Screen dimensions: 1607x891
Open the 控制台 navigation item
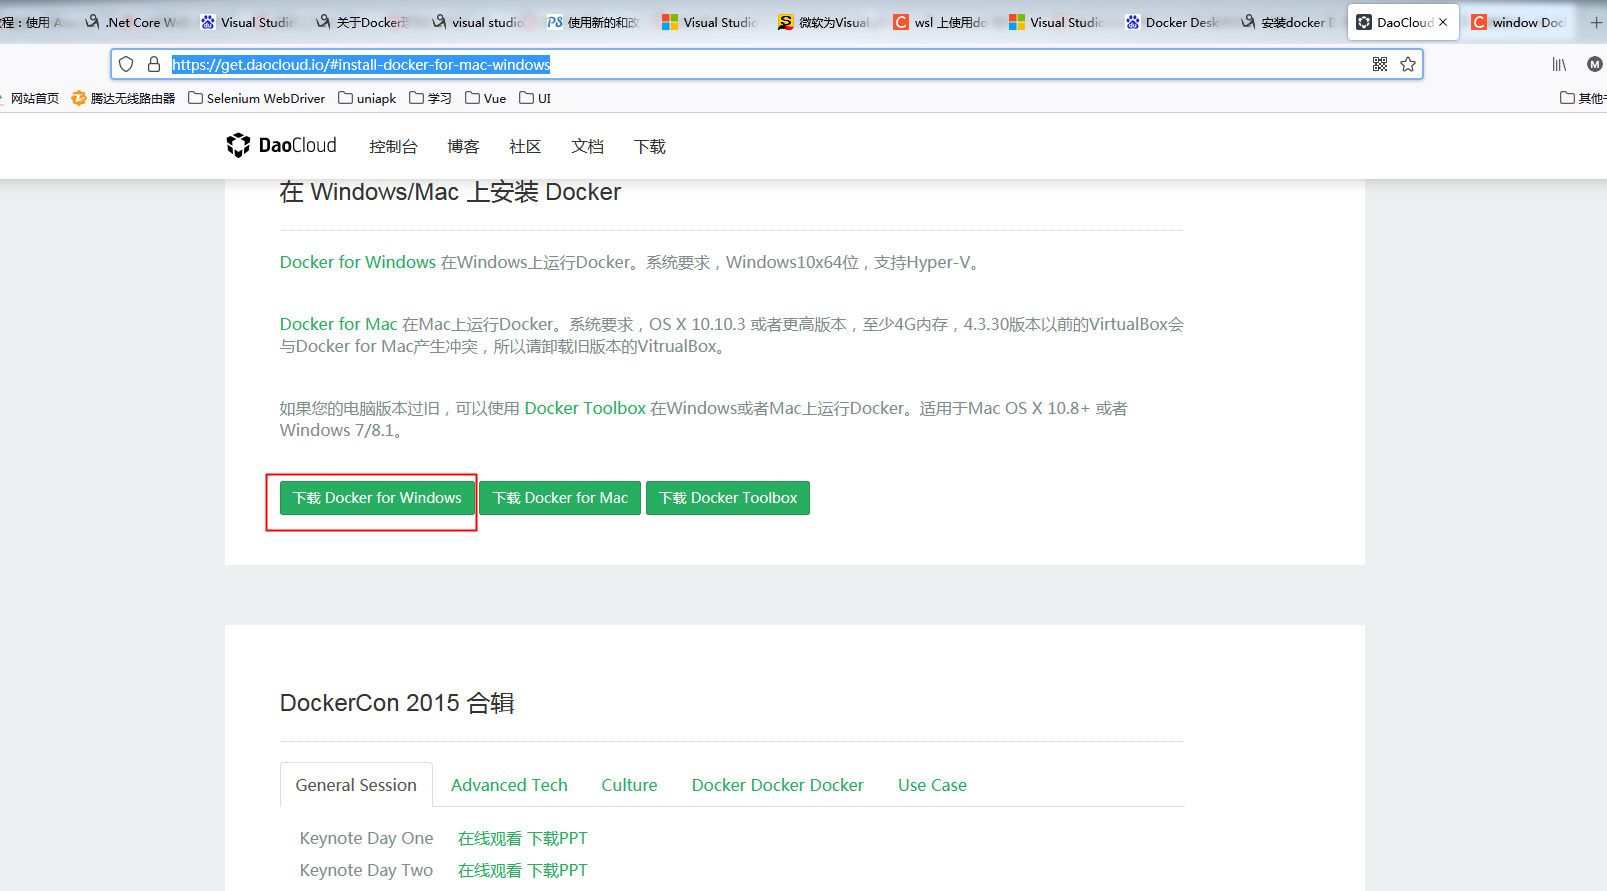click(x=393, y=147)
